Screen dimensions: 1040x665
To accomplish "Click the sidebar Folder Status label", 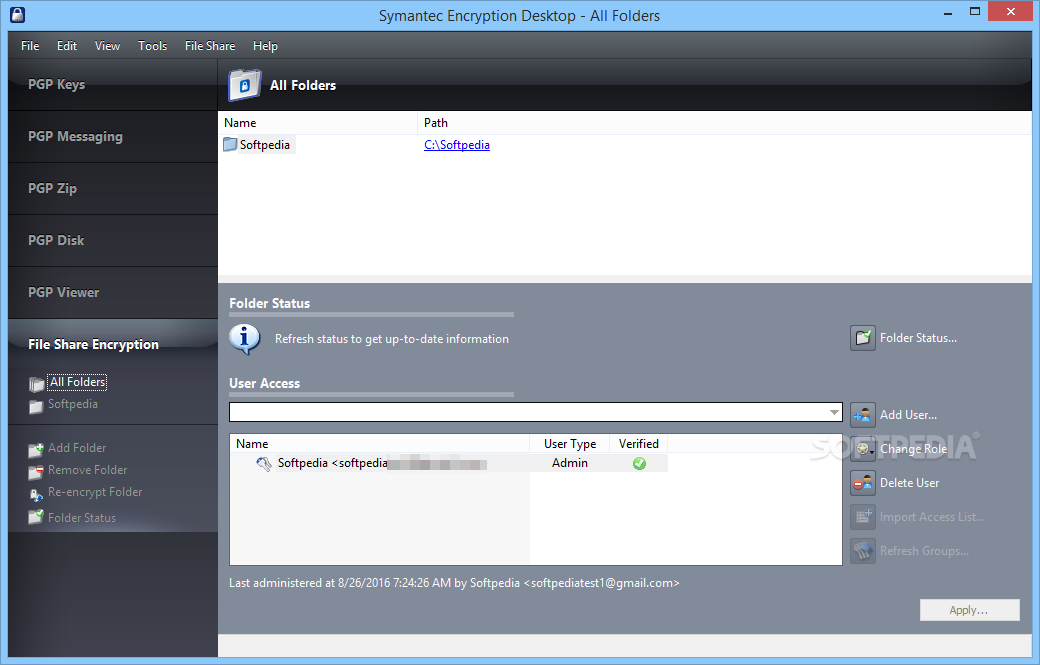I will click(82, 518).
